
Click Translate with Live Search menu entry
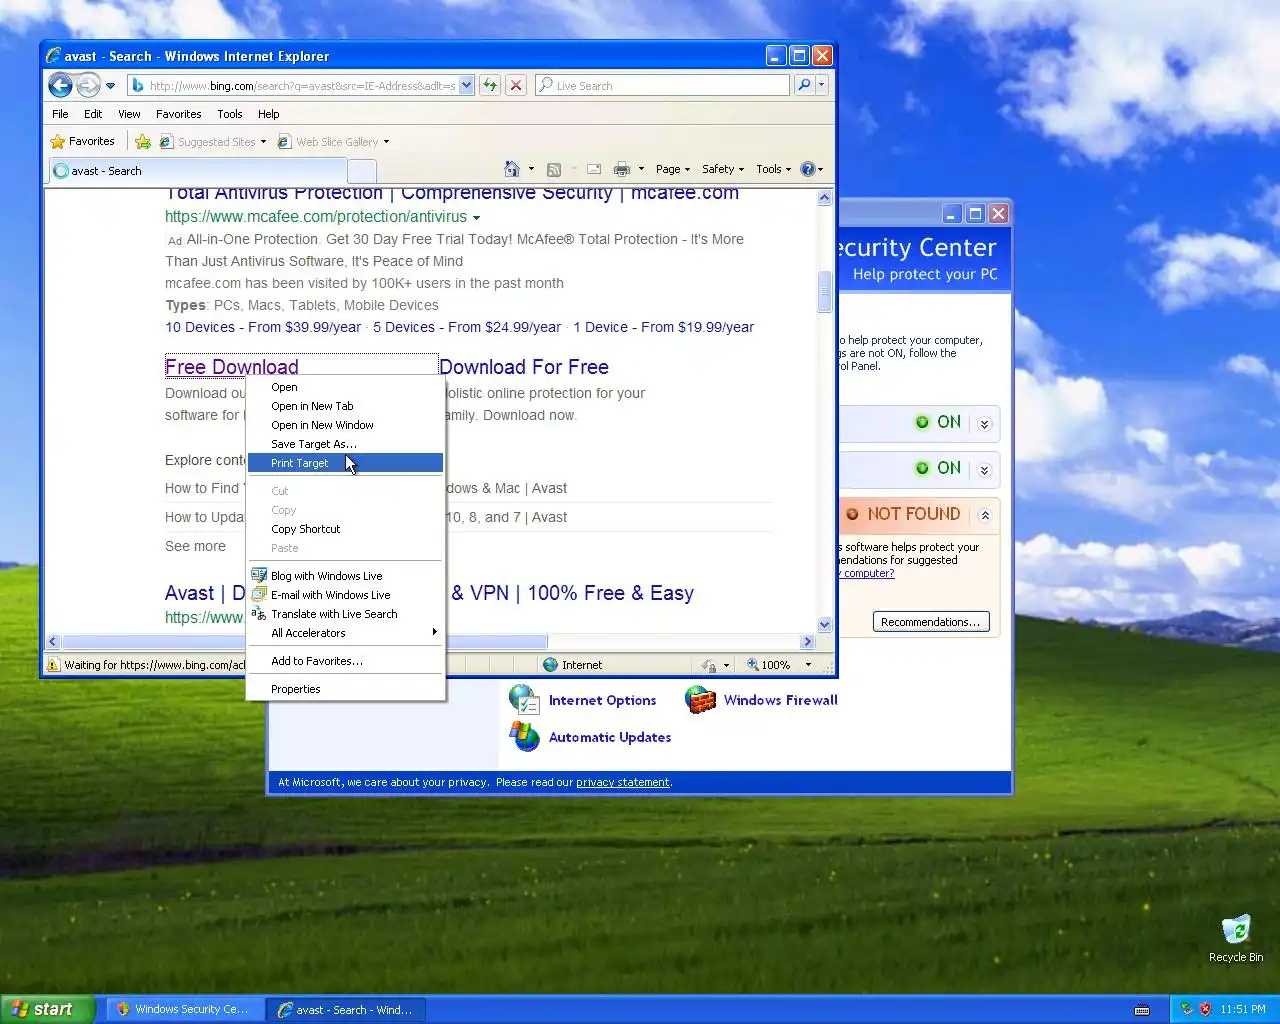coord(345,614)
